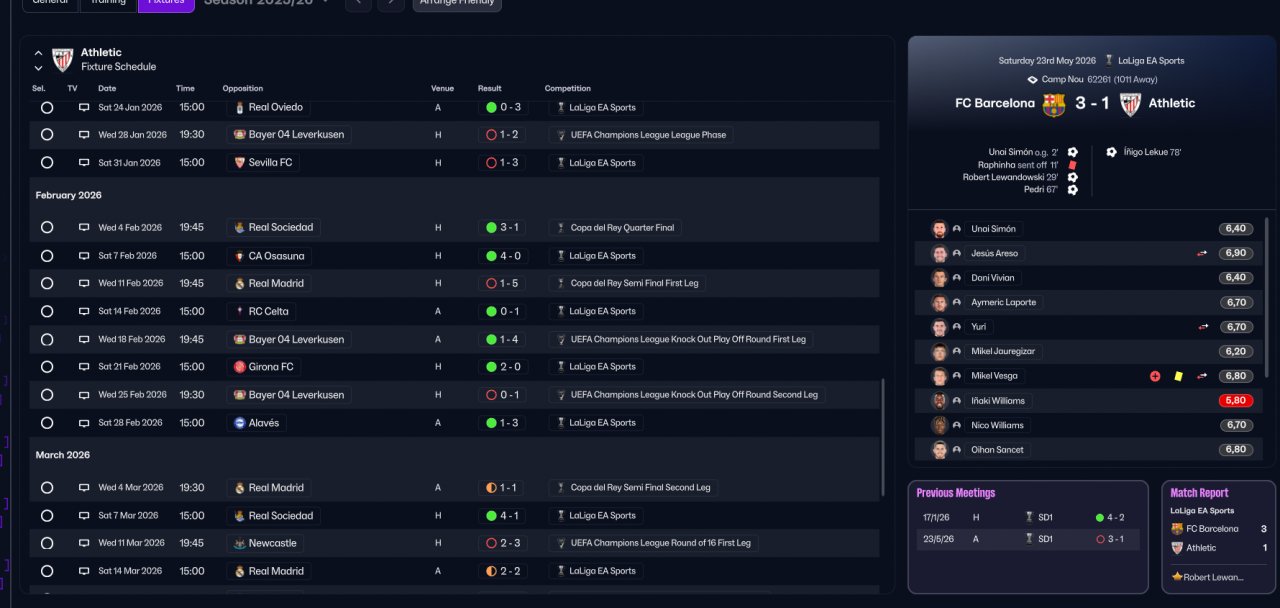Go to previous season with left arrow
This screenshot has height=608, width=1280.
click(358, 3)
